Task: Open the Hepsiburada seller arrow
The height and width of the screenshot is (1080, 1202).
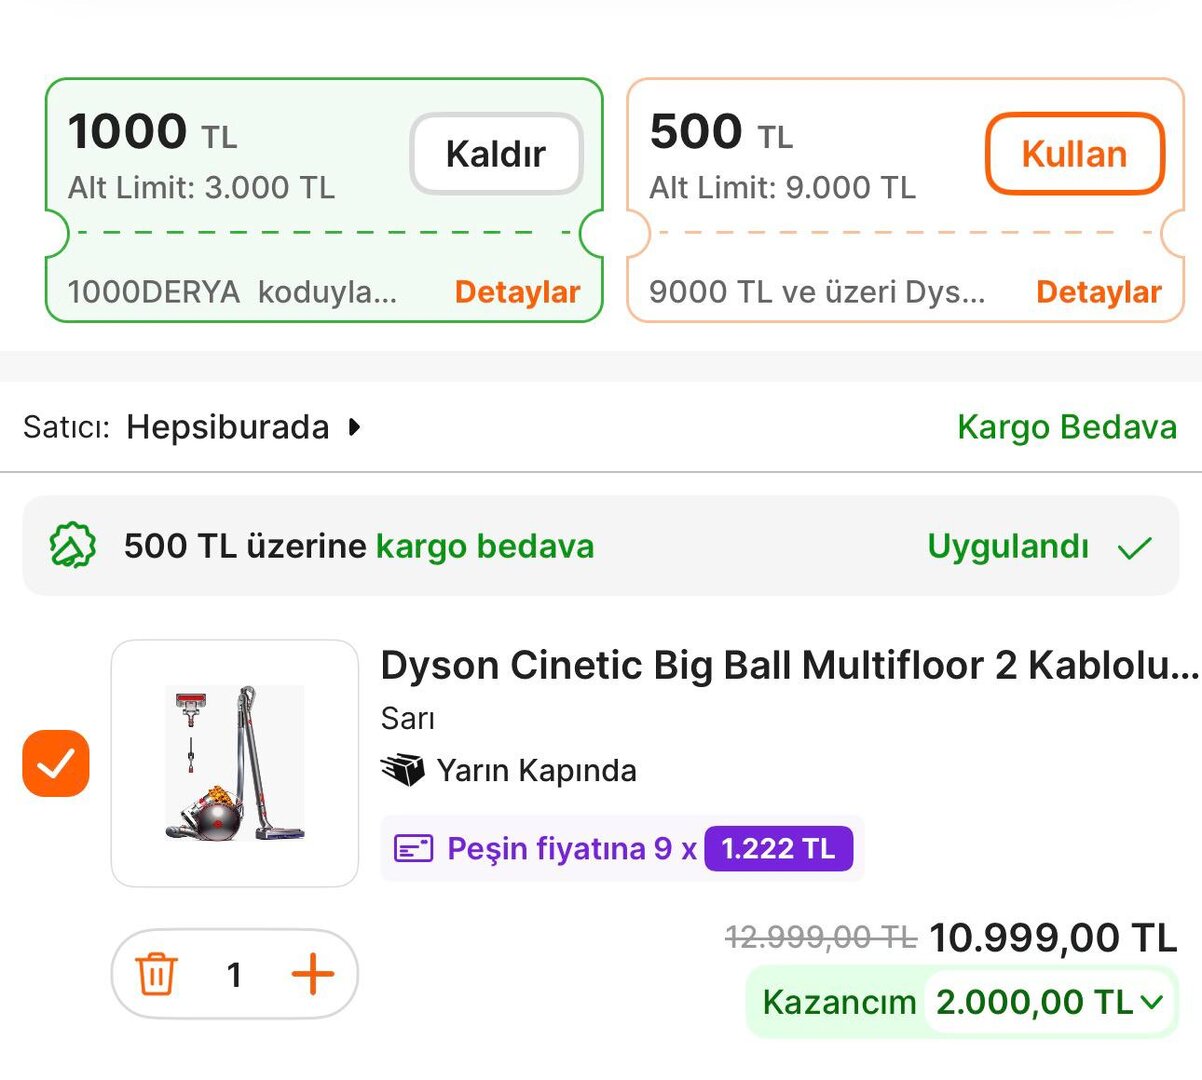Action: click(x=354, y=427)
